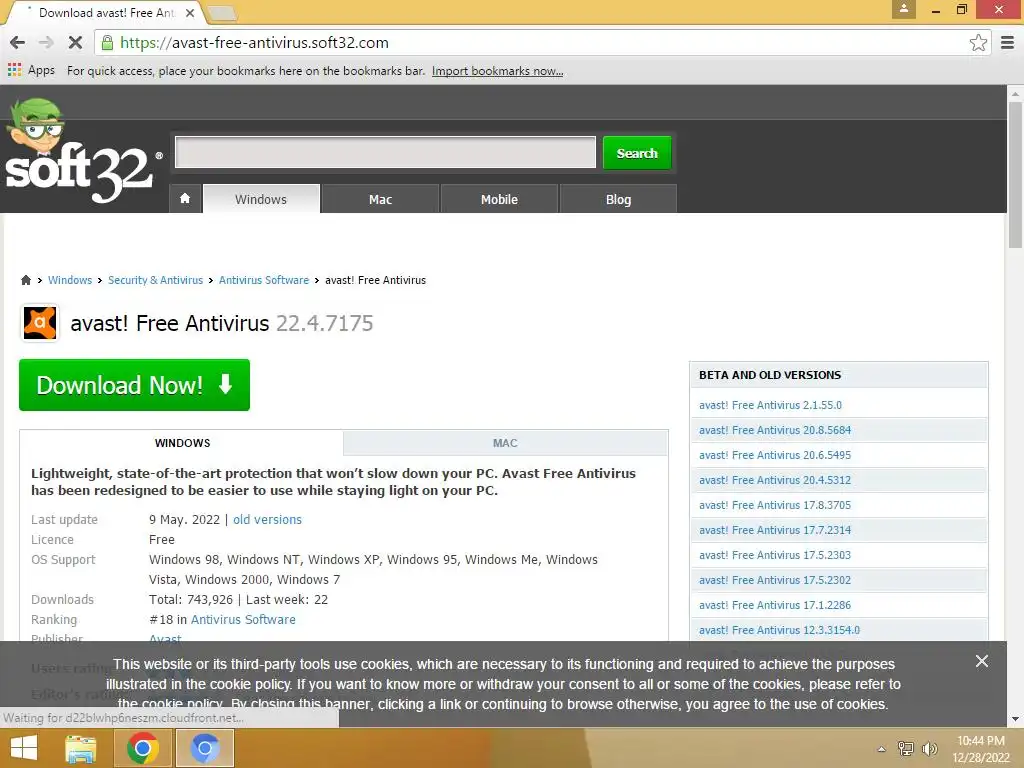Click the old versions link
This screenshot has width=1024, height=768.
pyautogui.click(x=267, y=520)
